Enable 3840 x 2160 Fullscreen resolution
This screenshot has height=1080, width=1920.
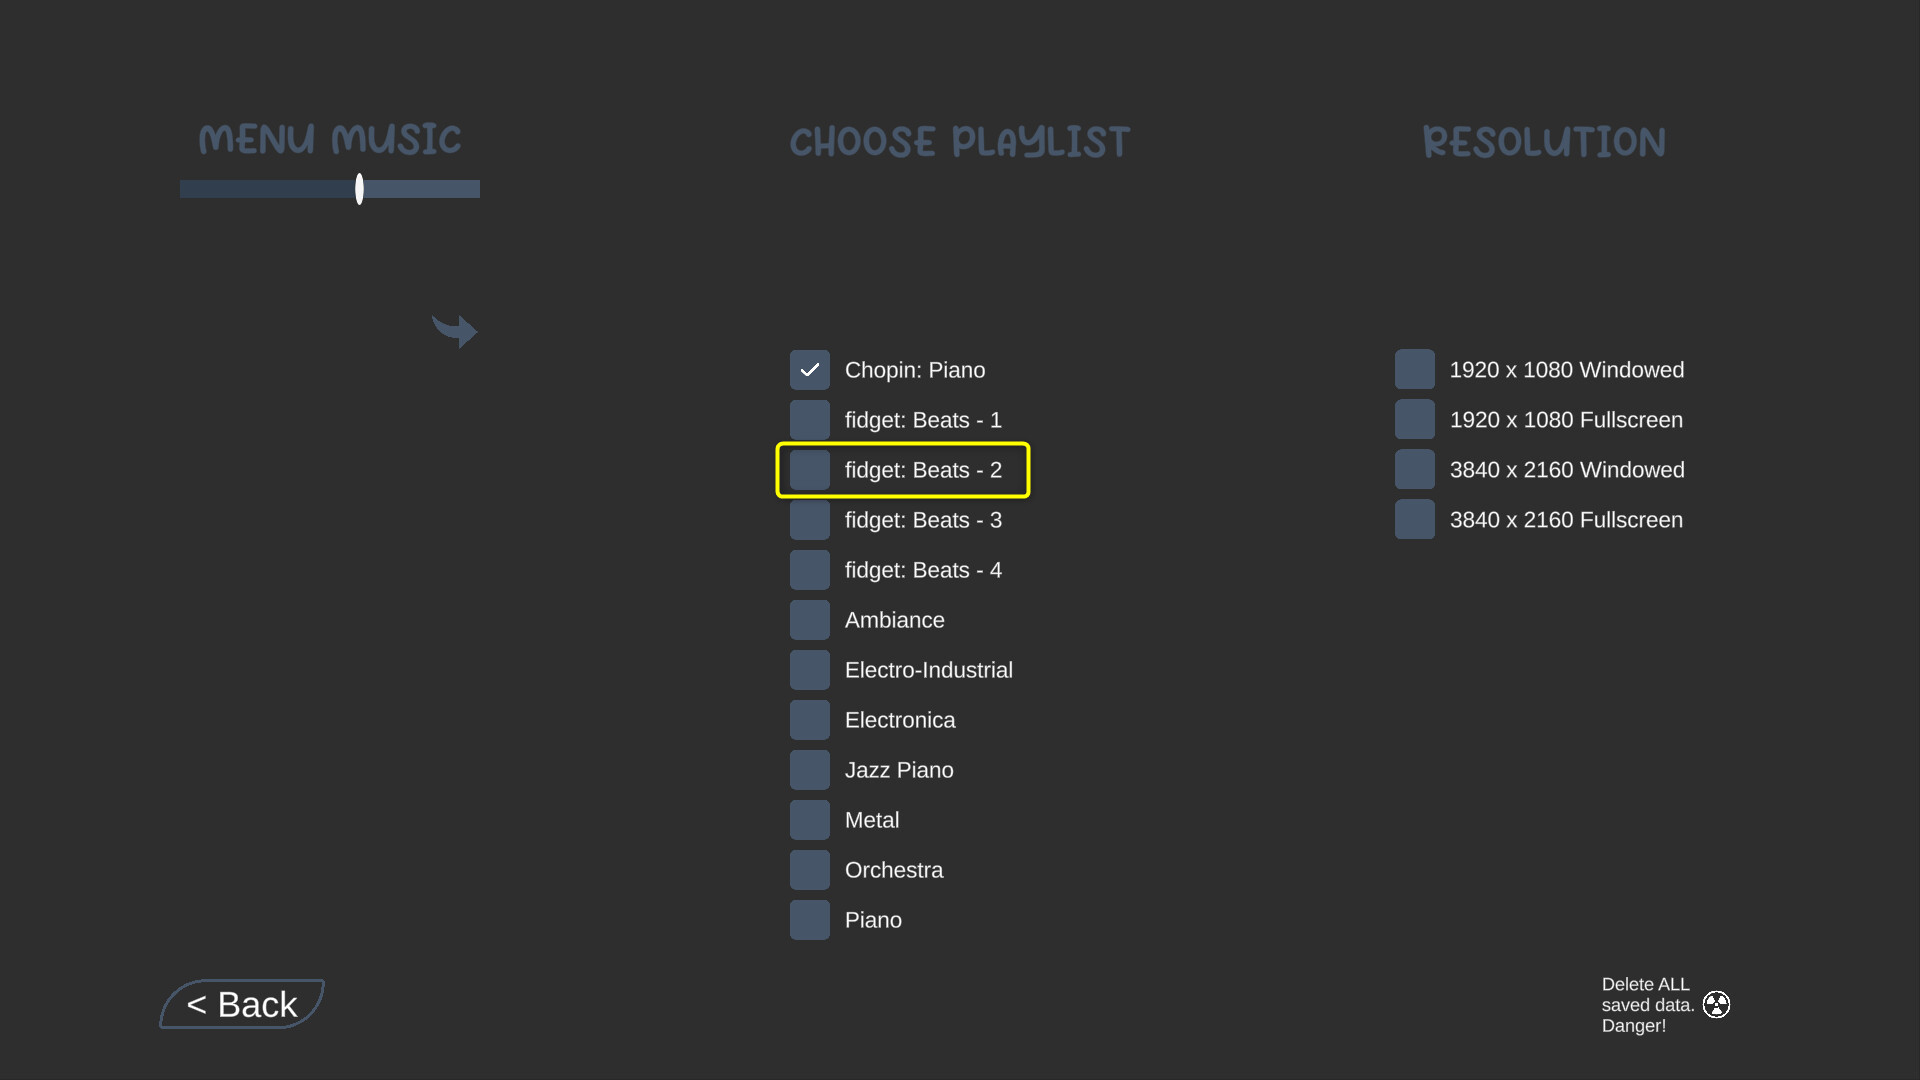[1415, 519]
